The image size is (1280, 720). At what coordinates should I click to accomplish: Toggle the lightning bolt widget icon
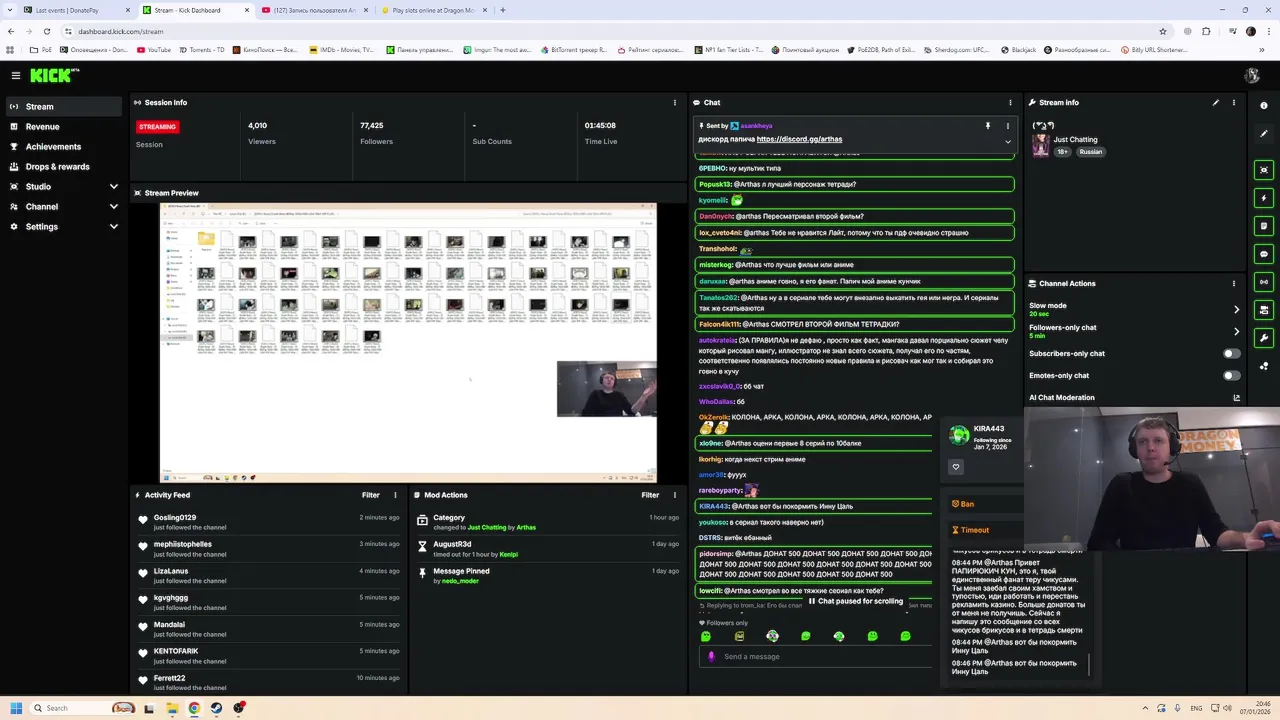click(1264, 198)
